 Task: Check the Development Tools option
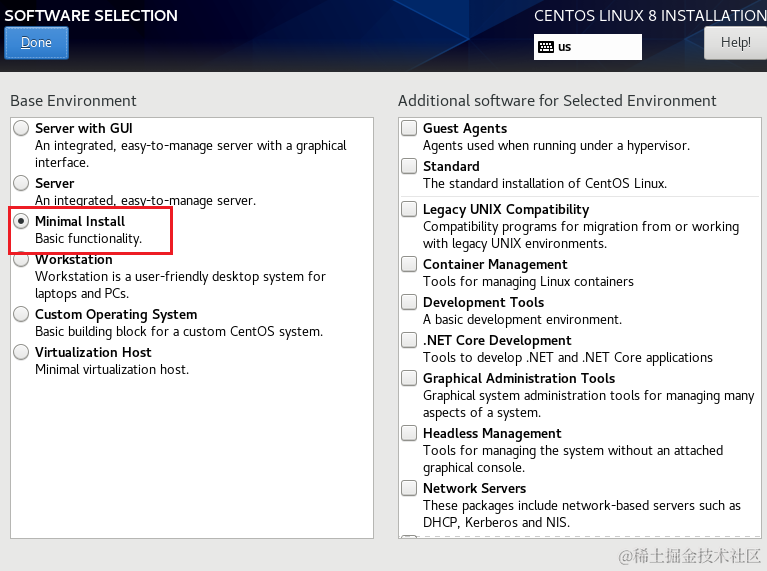409,303
